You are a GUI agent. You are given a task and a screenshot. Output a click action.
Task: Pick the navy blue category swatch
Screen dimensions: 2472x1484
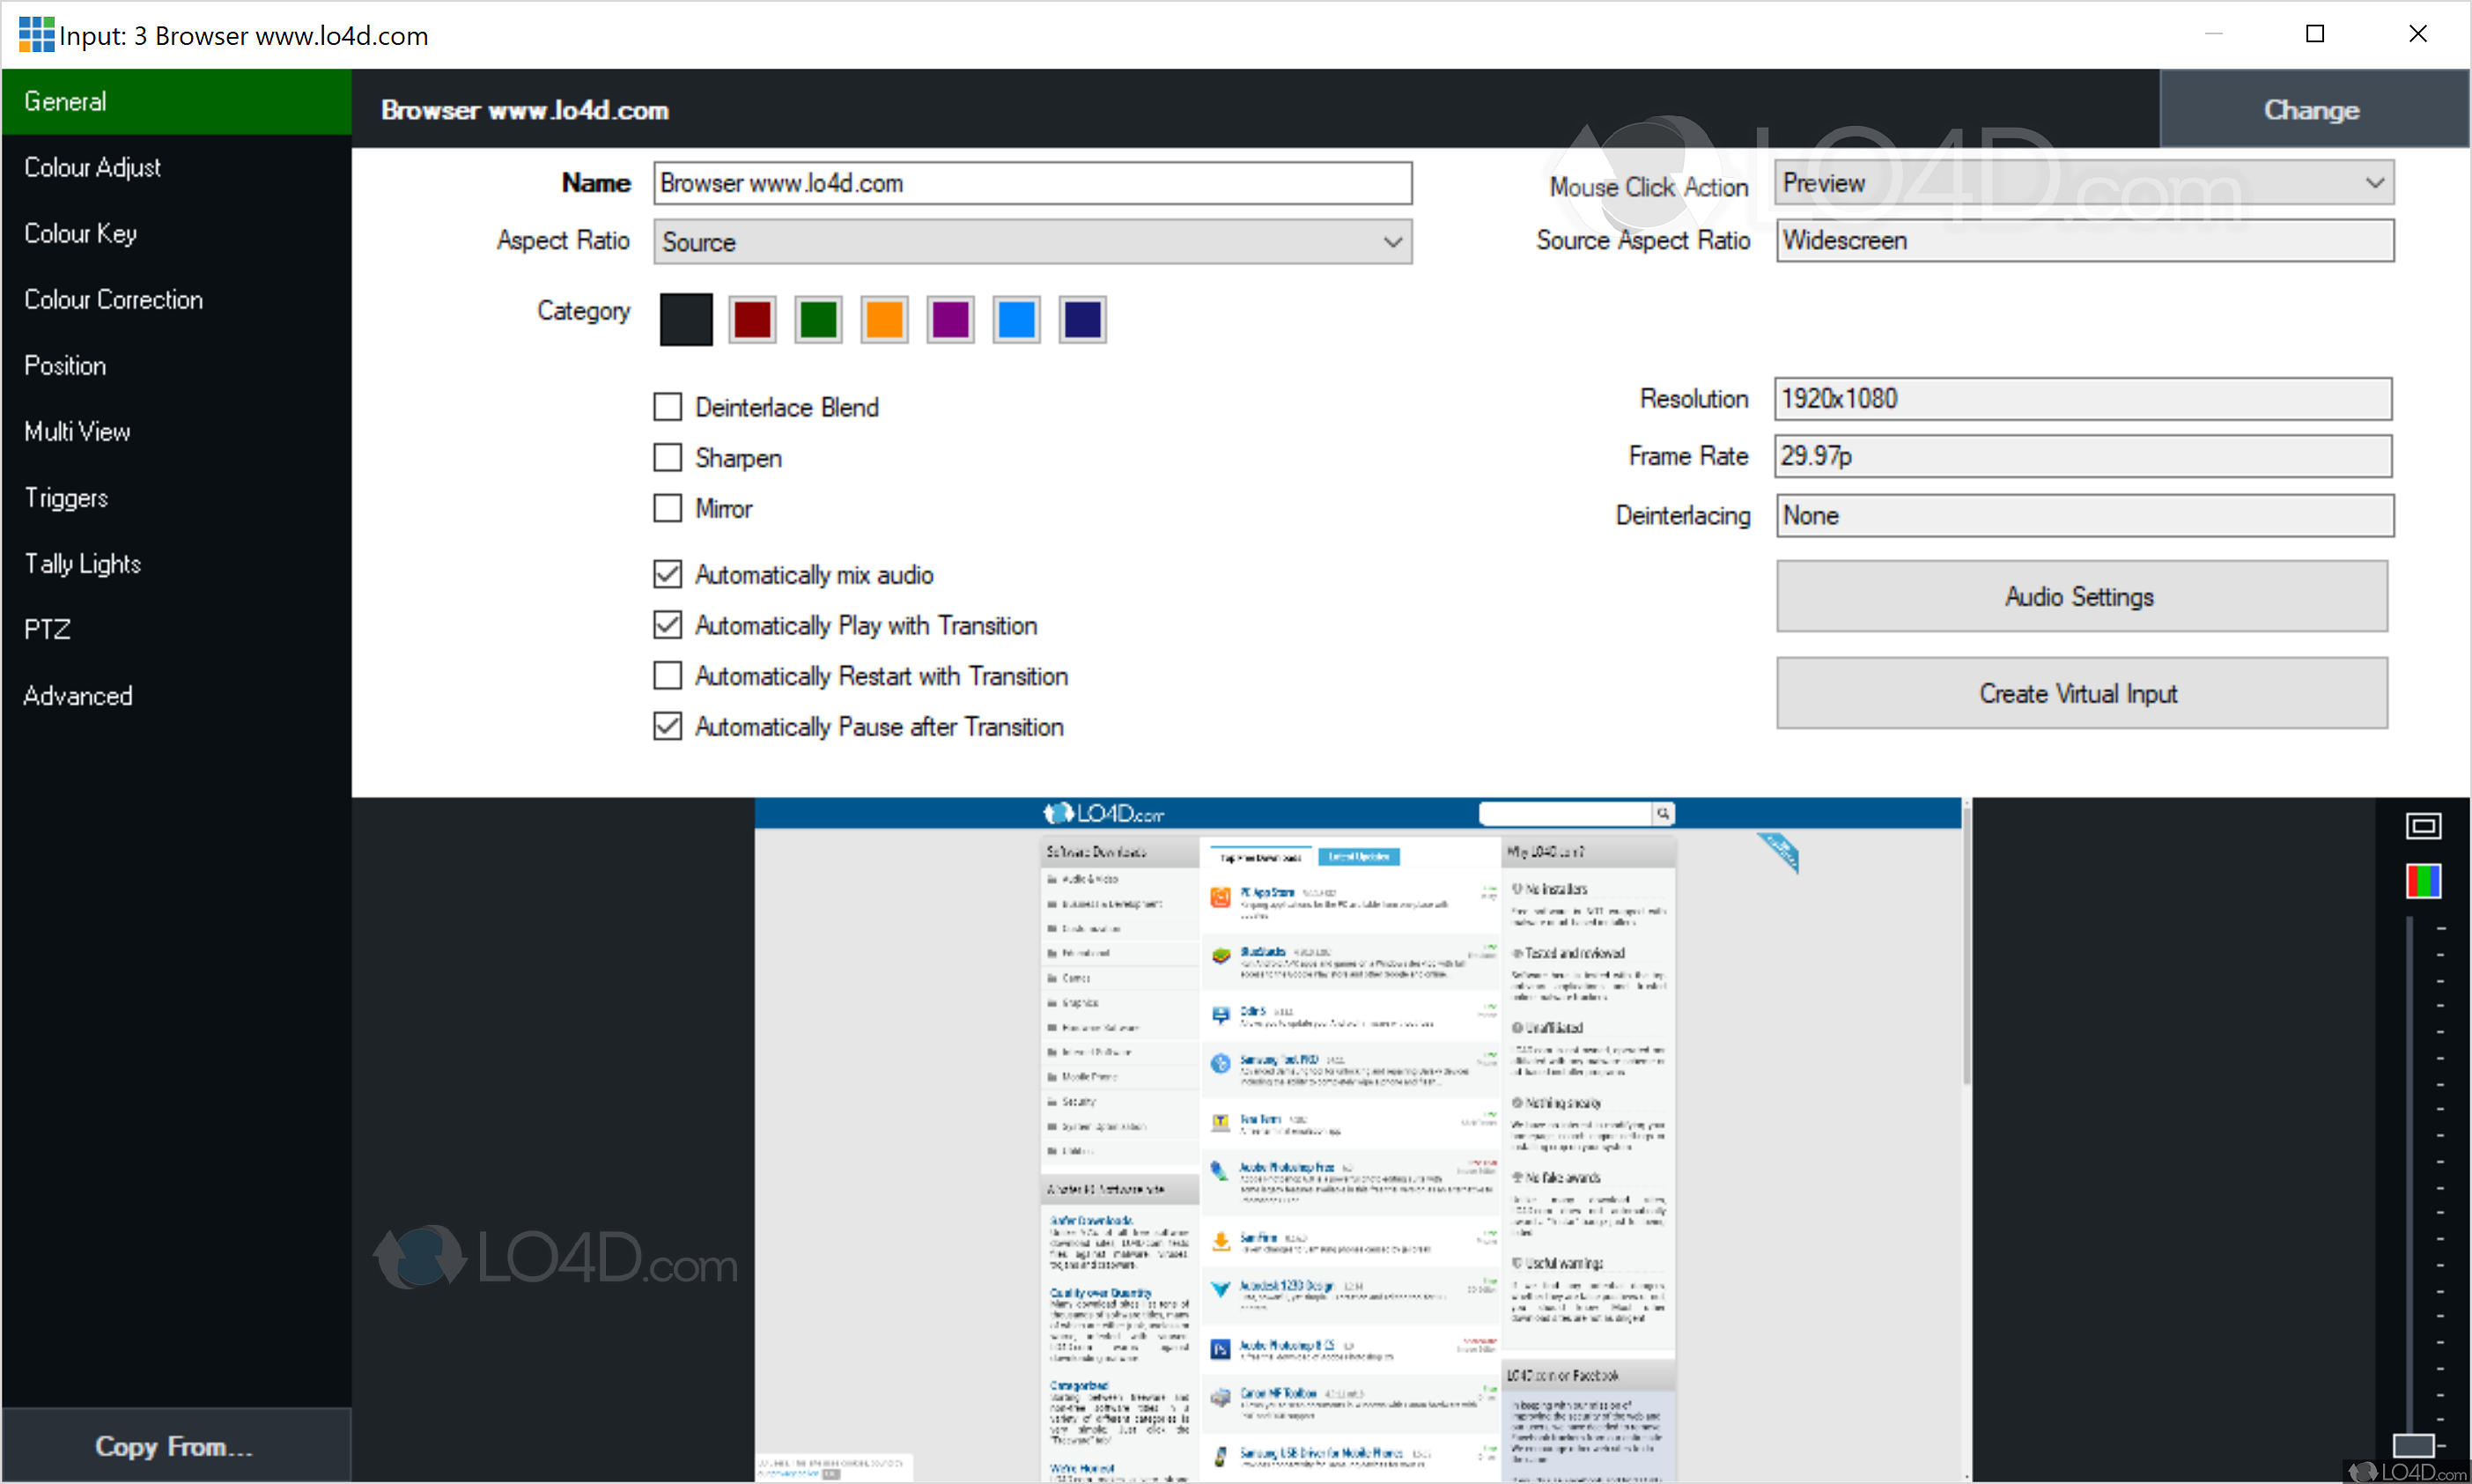click(1083, 320)
